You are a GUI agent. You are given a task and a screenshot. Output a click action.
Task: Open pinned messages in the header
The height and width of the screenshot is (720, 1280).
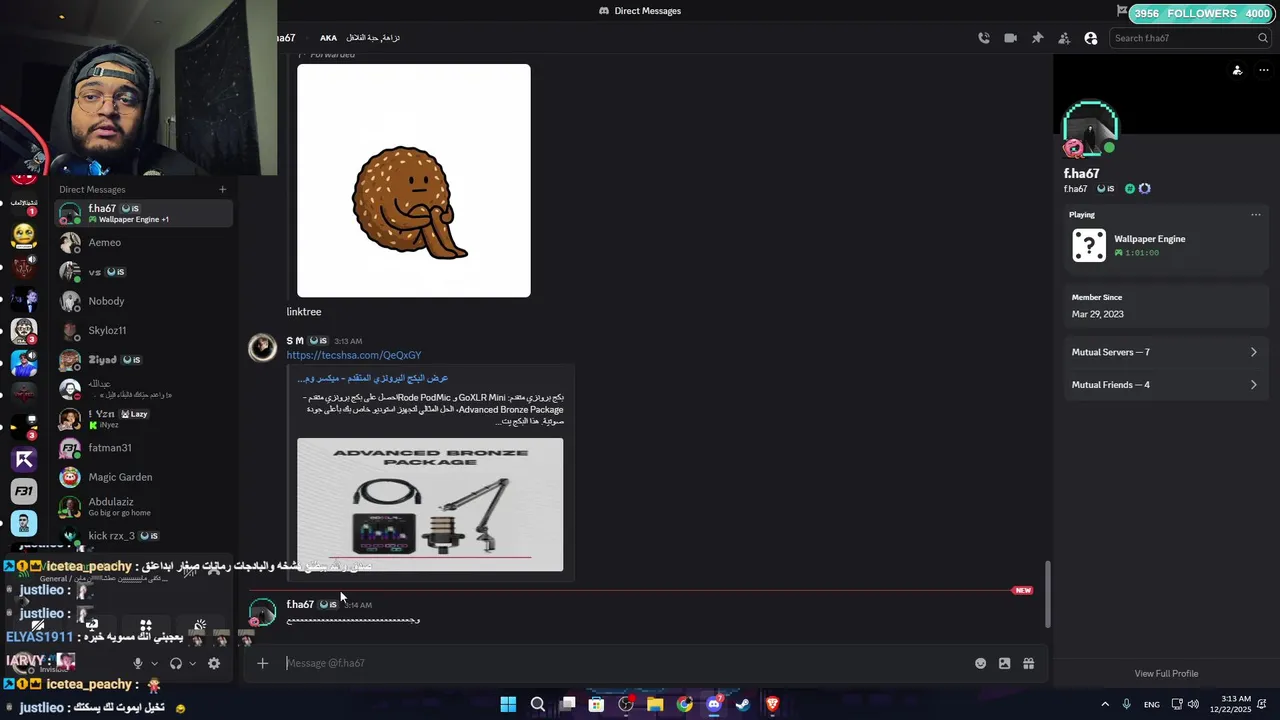point(1037,38)
